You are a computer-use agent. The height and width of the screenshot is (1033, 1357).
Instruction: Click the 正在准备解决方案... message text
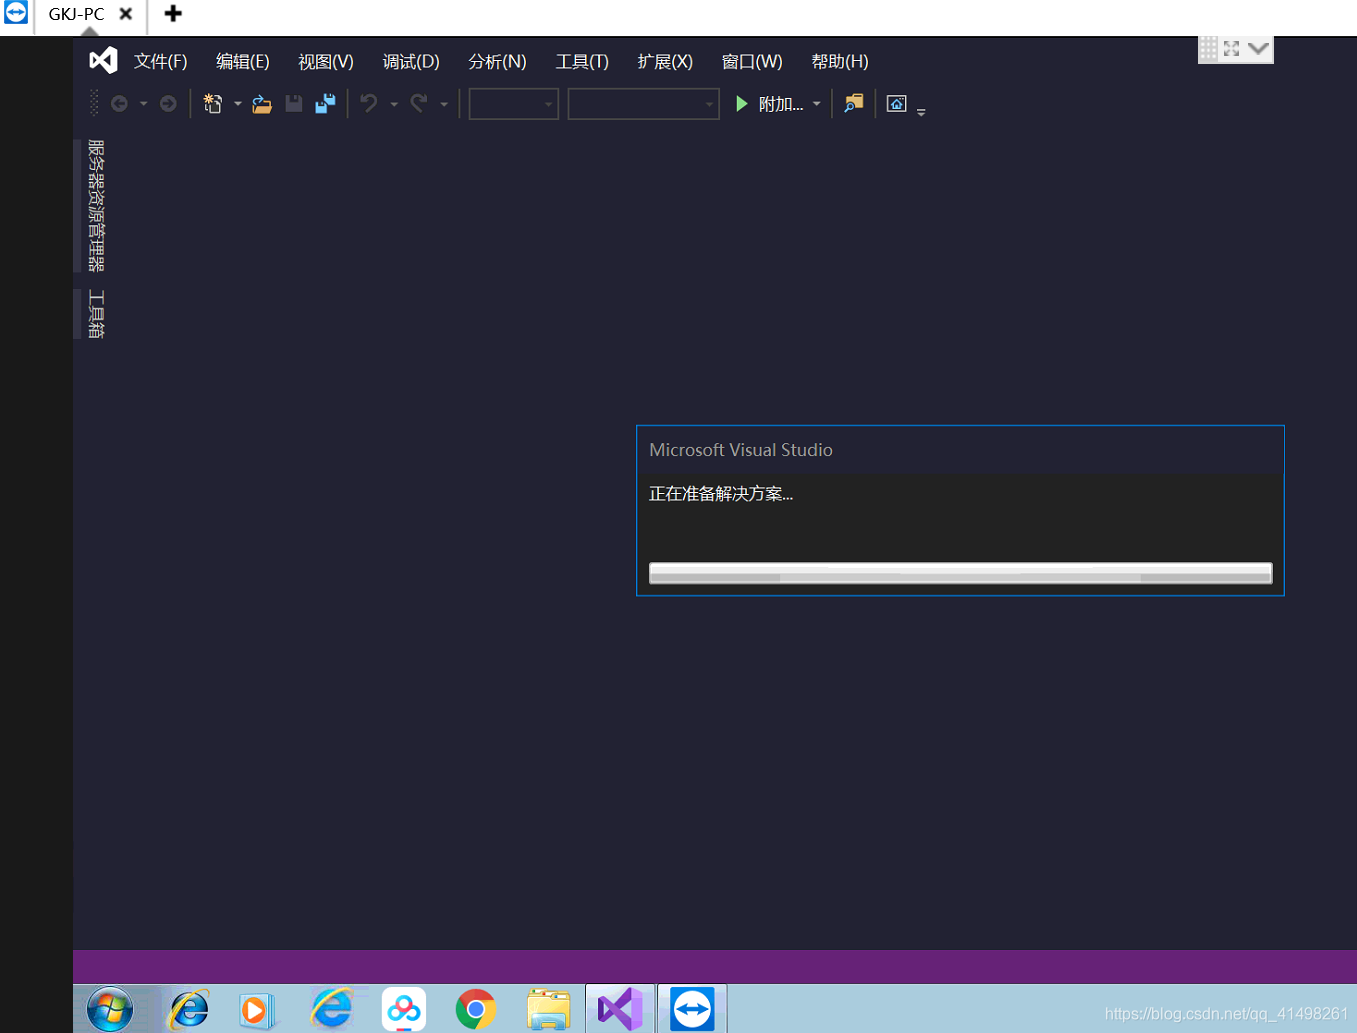pos(721,494)
